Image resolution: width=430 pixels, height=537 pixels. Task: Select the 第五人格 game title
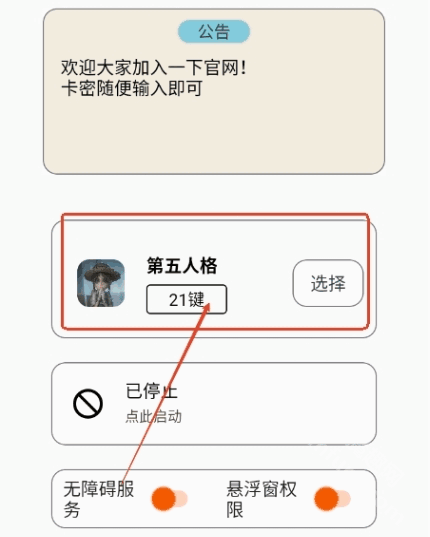(x=182, y=266)
